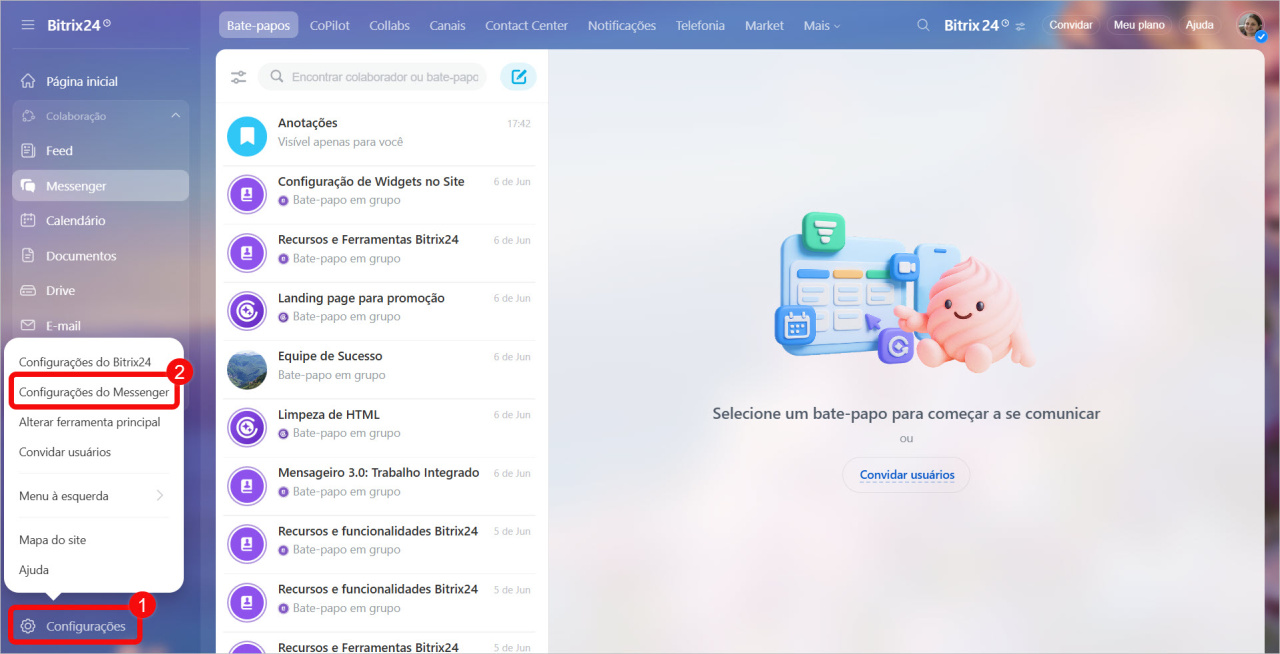Switch to the Bate-papos tab
Screen dimensions: 1280x654
pos(259,25)
